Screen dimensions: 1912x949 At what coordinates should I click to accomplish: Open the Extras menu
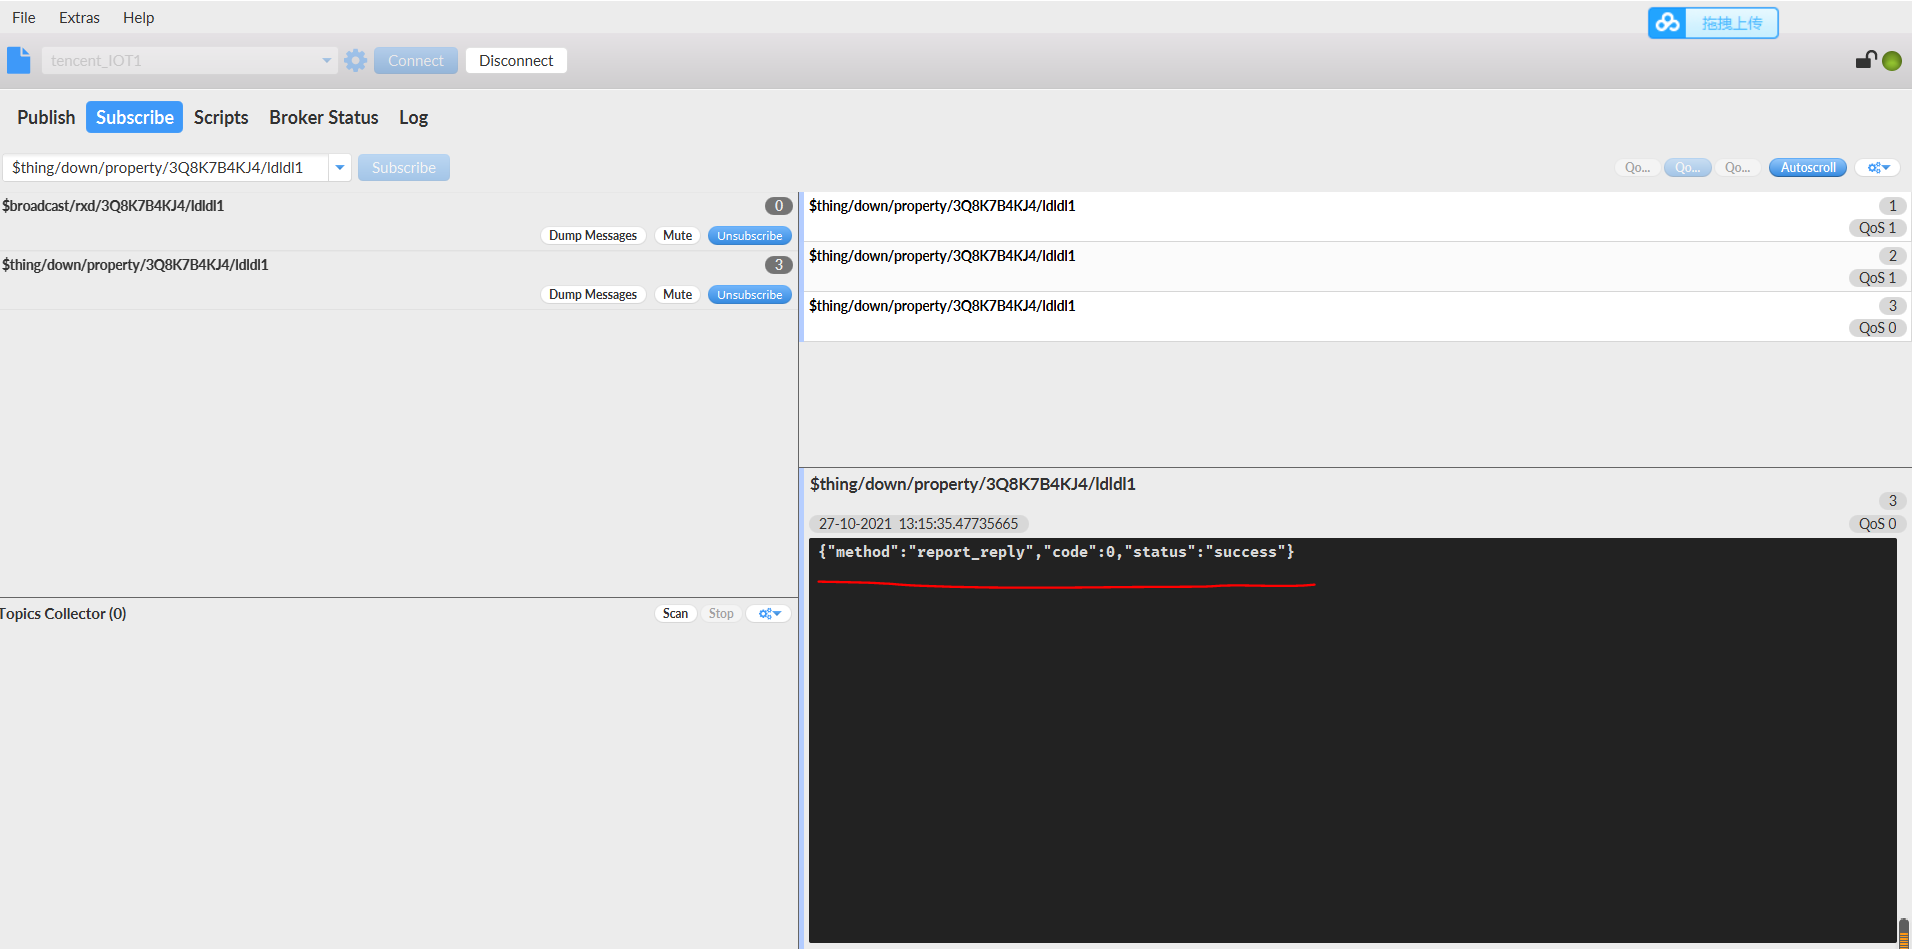[x=79, y=18]
